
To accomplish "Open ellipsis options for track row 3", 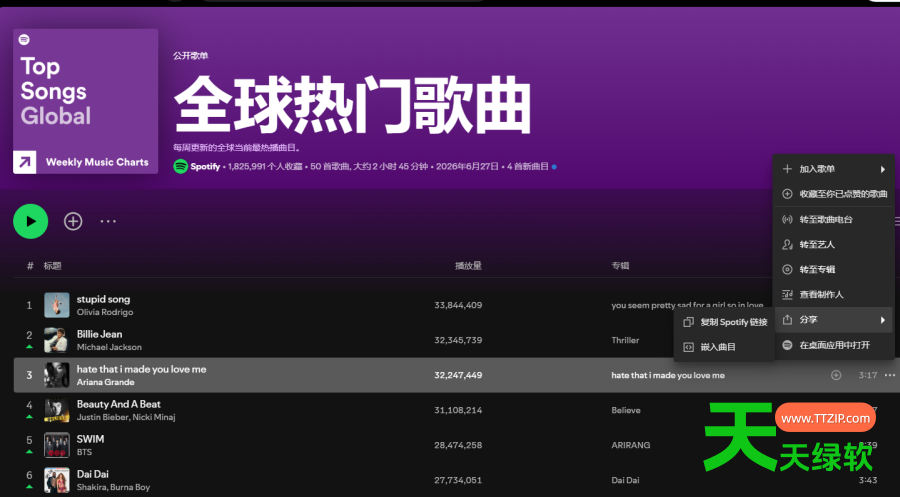I will 890,375.
